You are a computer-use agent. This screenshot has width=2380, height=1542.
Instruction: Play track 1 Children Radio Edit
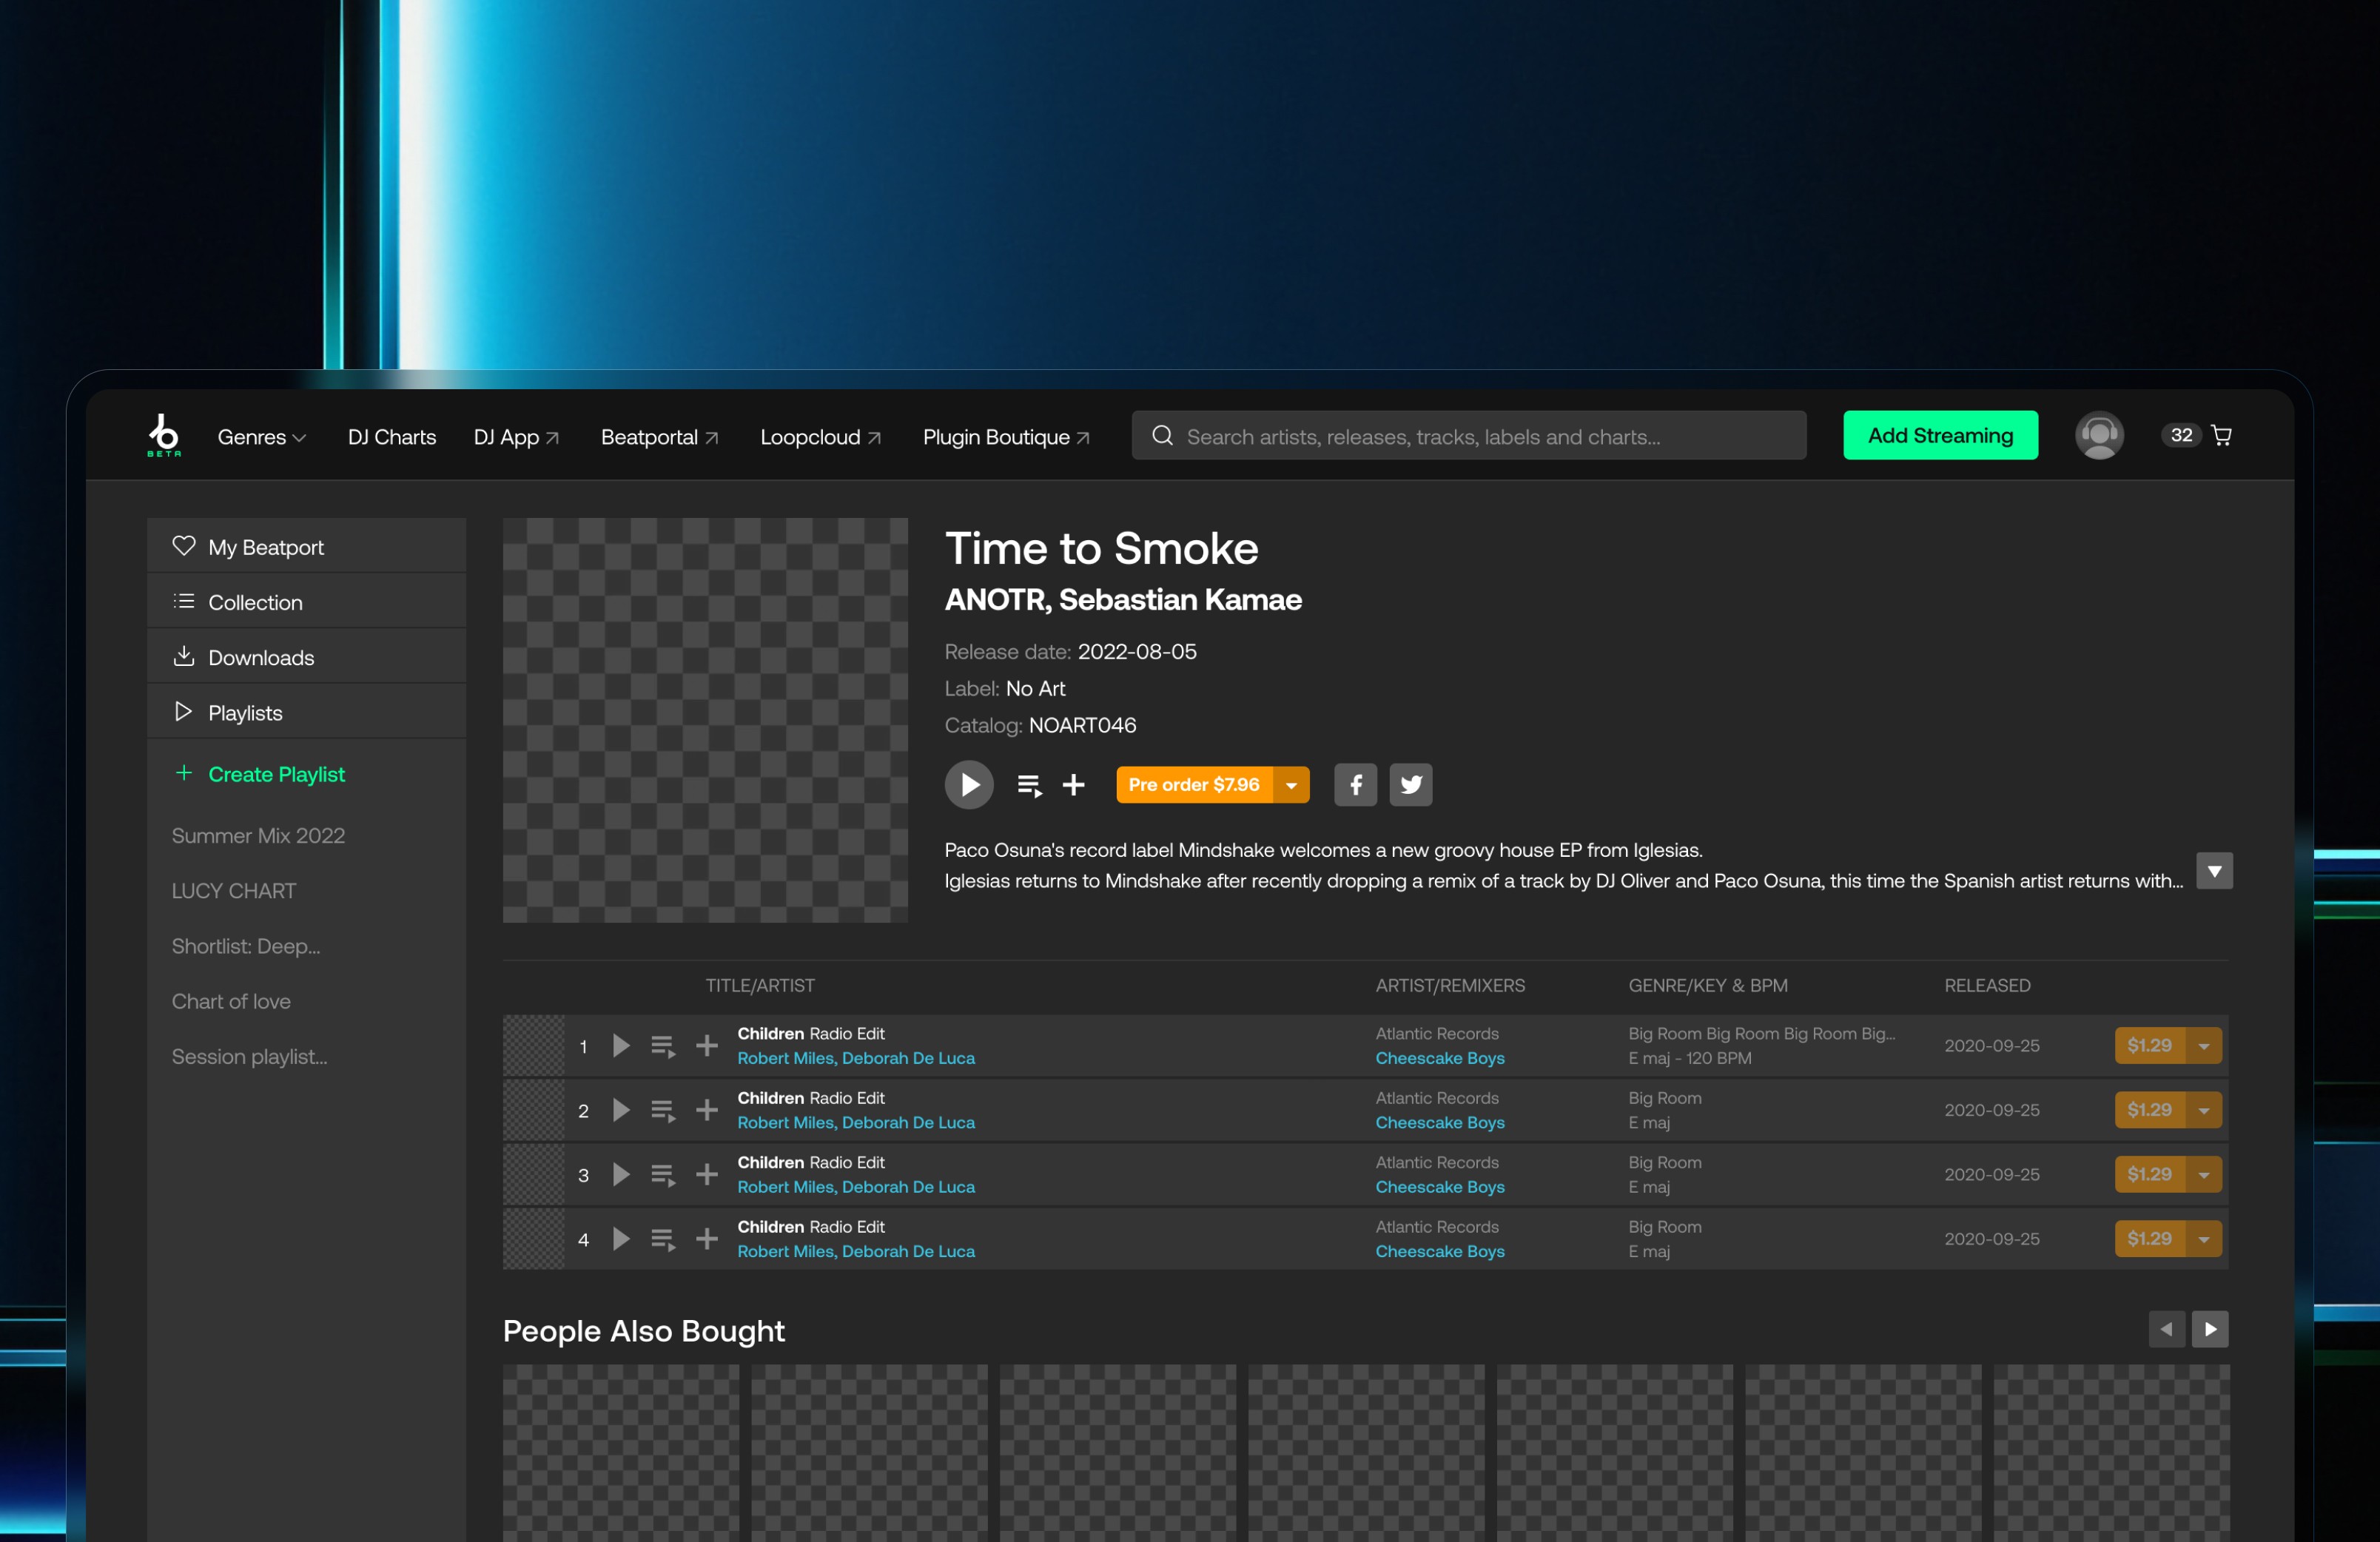tap(621, 1046)
